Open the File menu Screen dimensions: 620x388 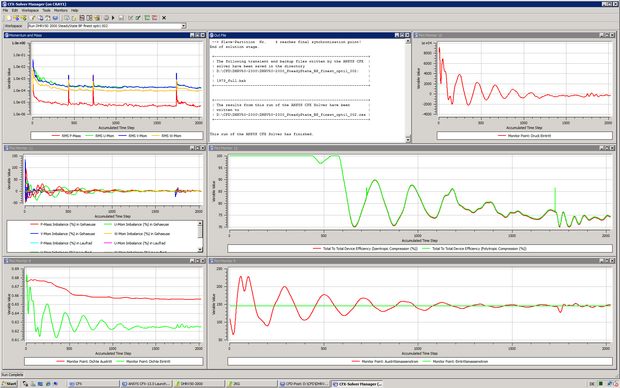(x=5, y=10)
